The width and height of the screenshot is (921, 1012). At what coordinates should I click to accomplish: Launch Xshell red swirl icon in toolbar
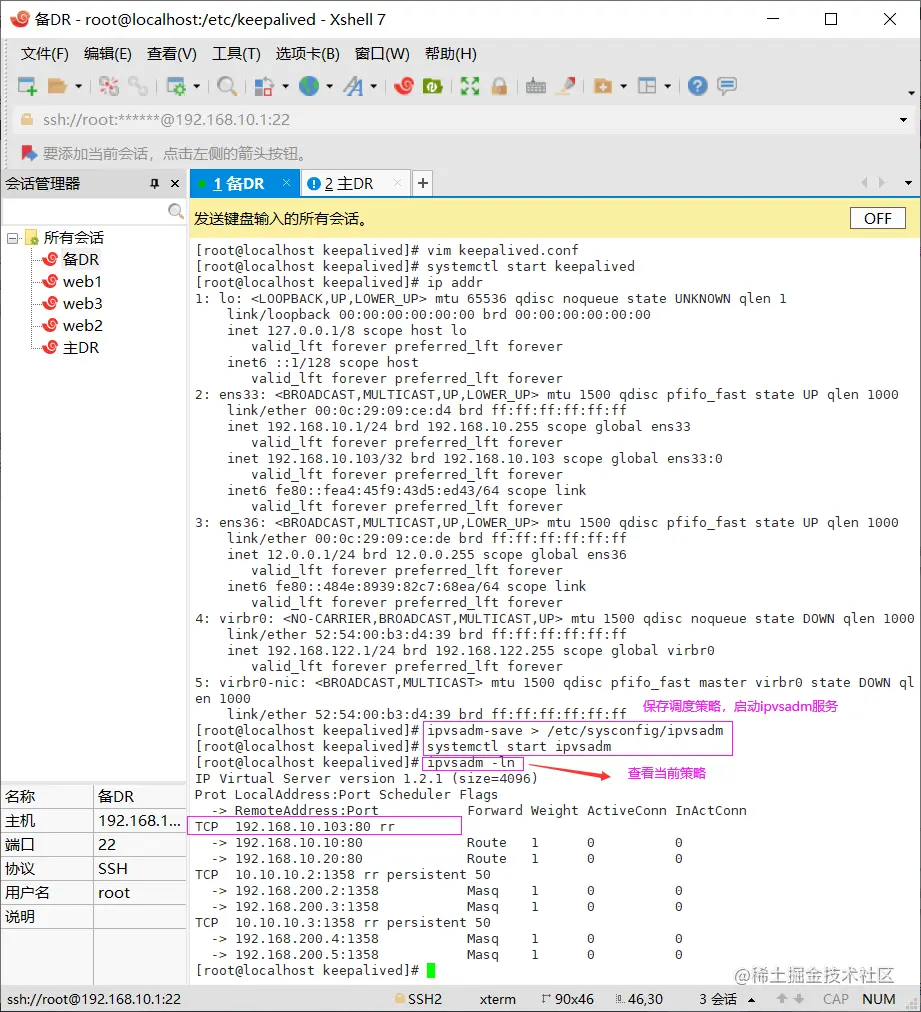click(x=404, y=86)
